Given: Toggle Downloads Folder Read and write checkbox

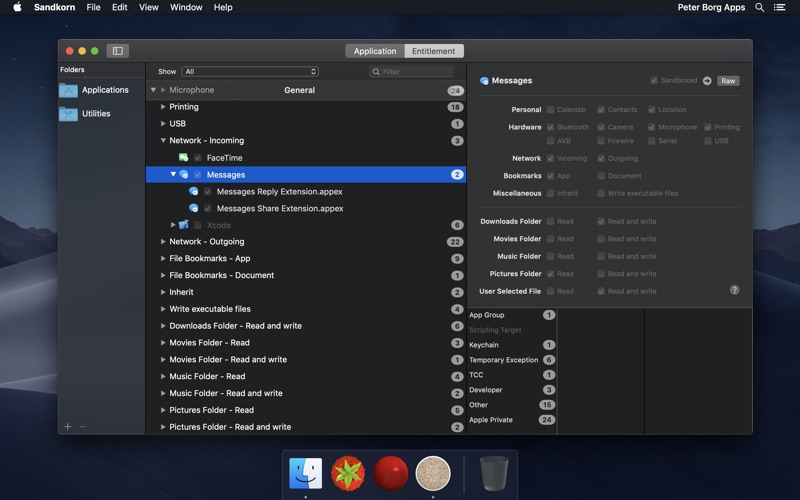Looking at the screenshot, I should point(601,221).
